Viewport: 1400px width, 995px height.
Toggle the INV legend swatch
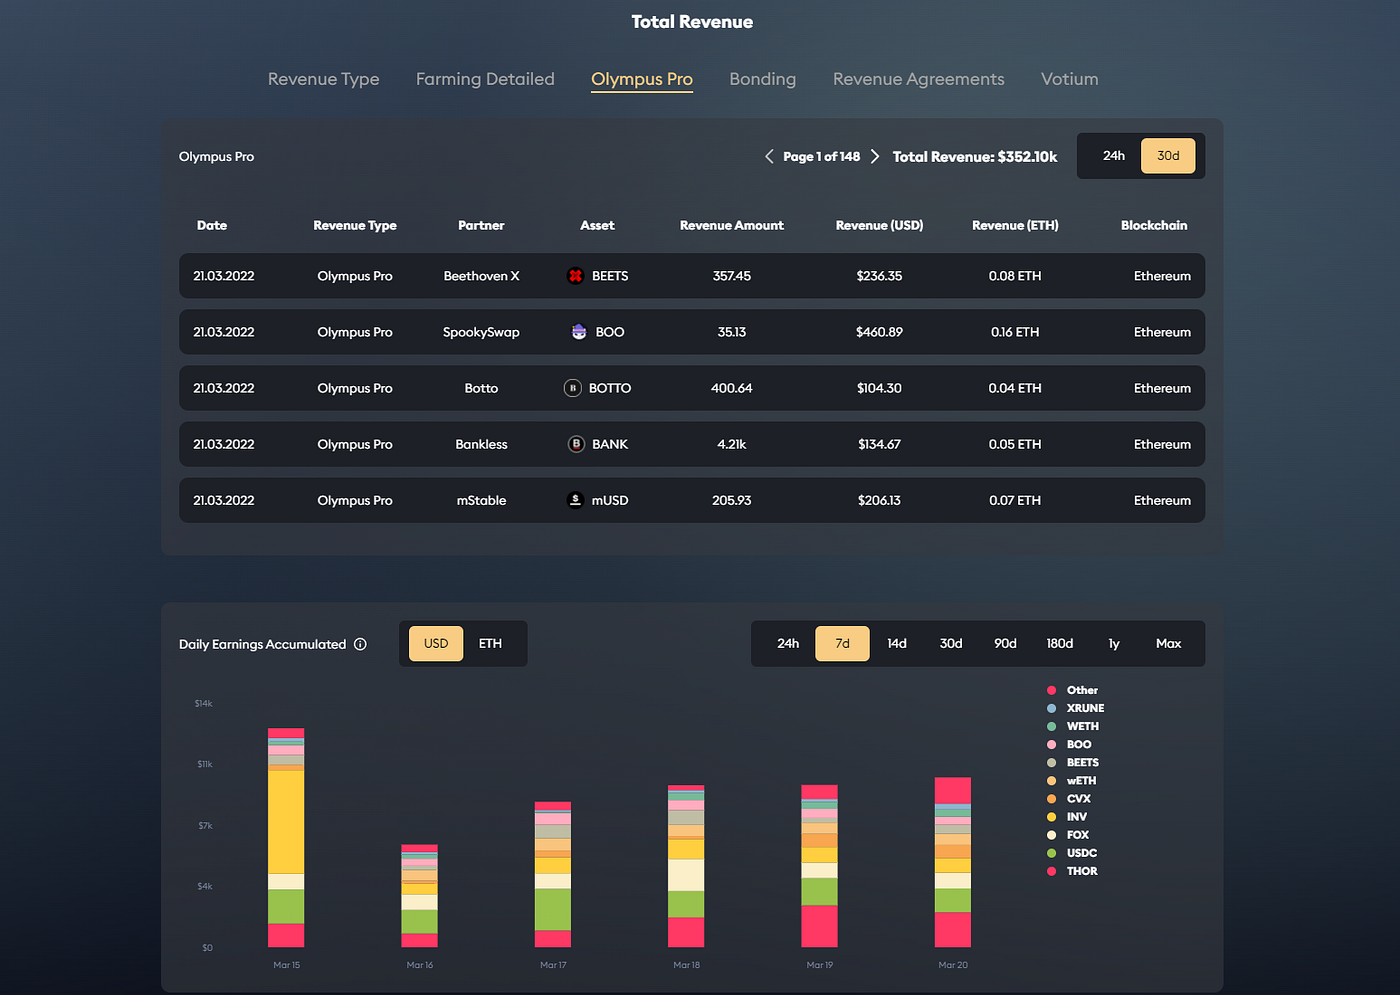click(1051, 817)
